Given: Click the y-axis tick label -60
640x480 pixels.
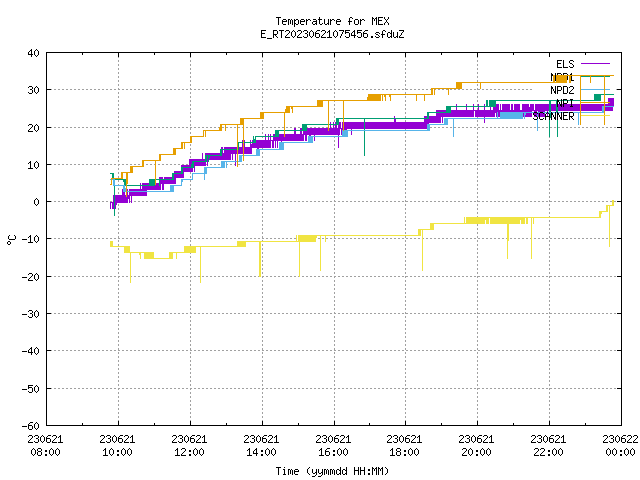Looking at the screenshot, I should coord(31,426).
